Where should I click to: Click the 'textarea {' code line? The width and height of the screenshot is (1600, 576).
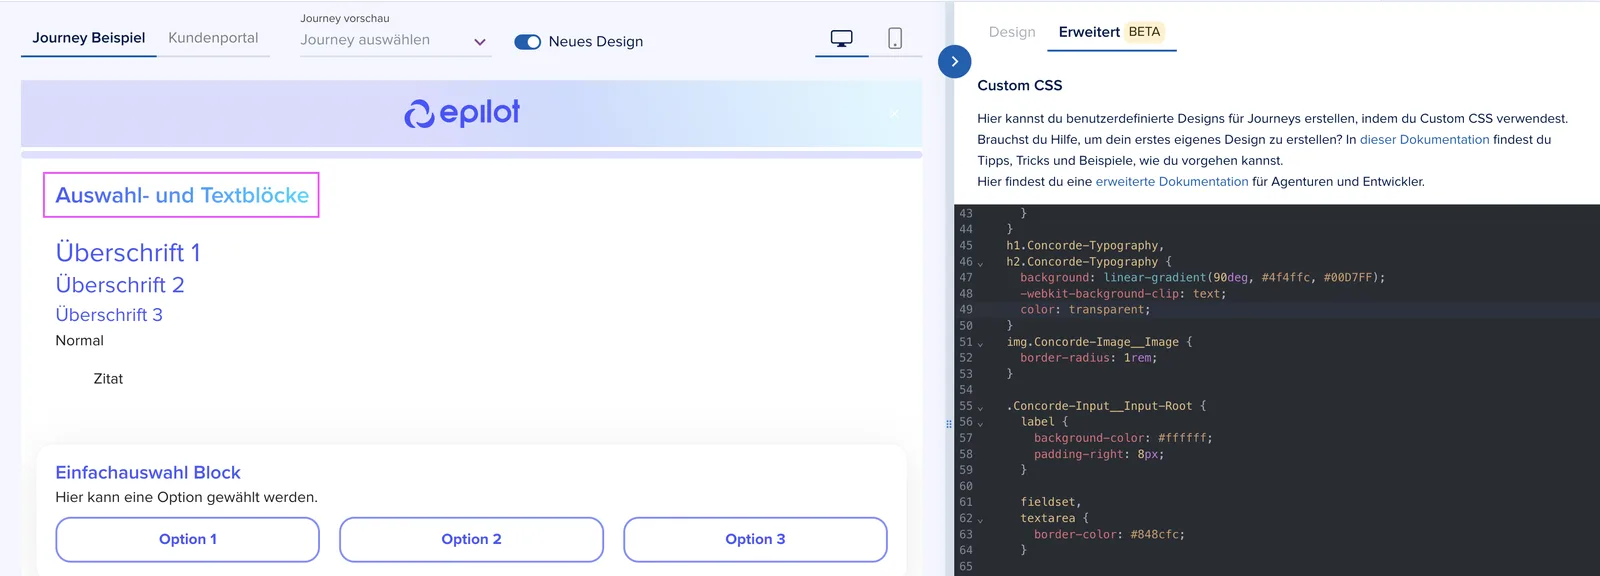coord(1054,519)
